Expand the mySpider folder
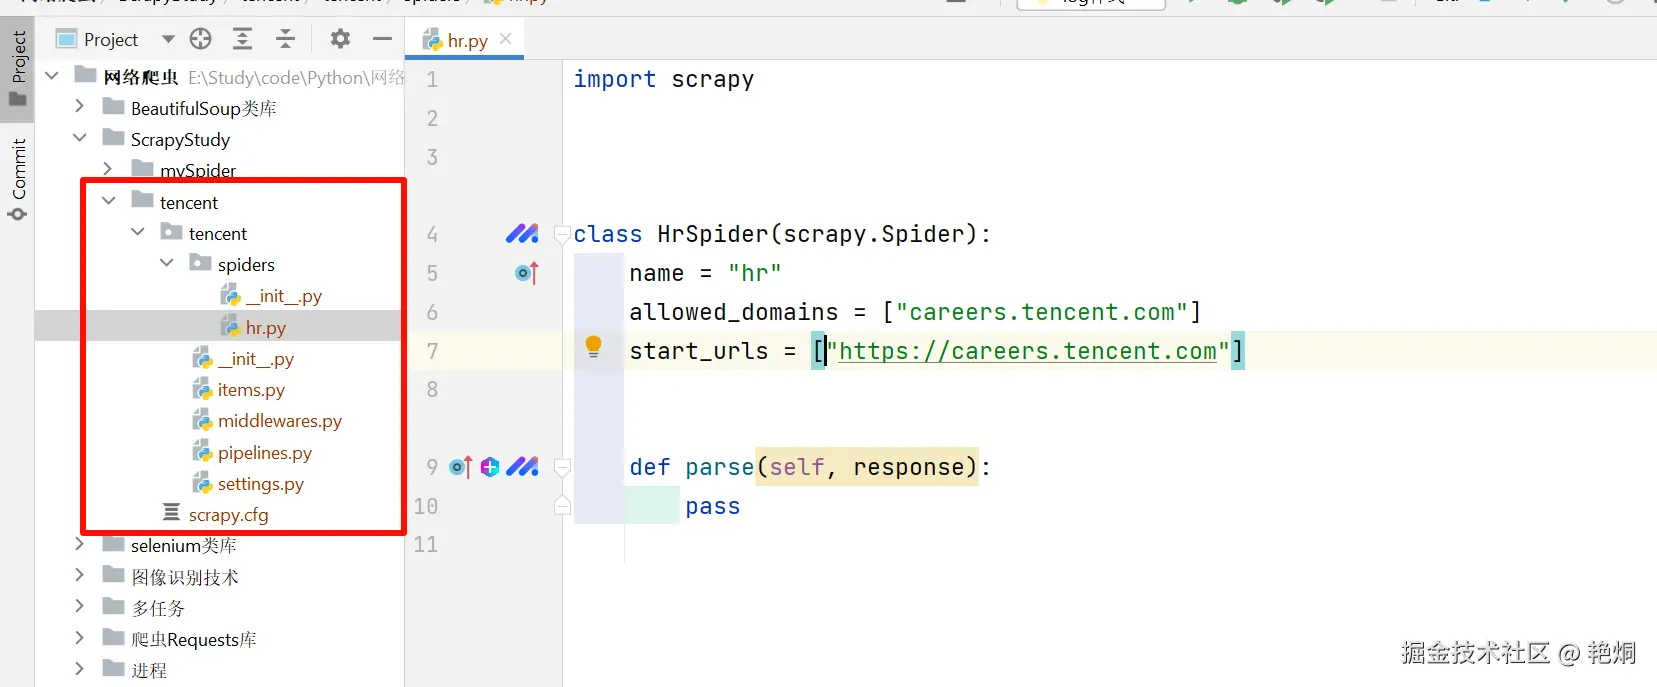 (108, 169)
